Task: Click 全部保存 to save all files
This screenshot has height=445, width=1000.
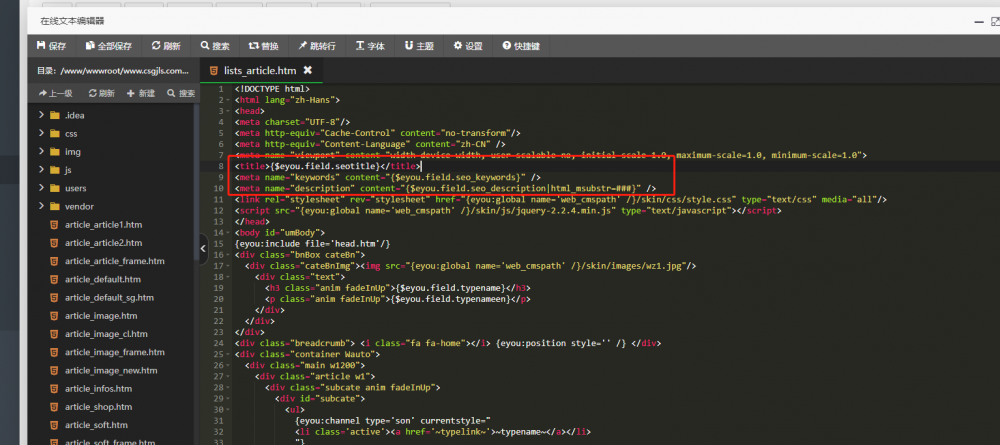Action: pyautogui.click(x=108, y=46)
